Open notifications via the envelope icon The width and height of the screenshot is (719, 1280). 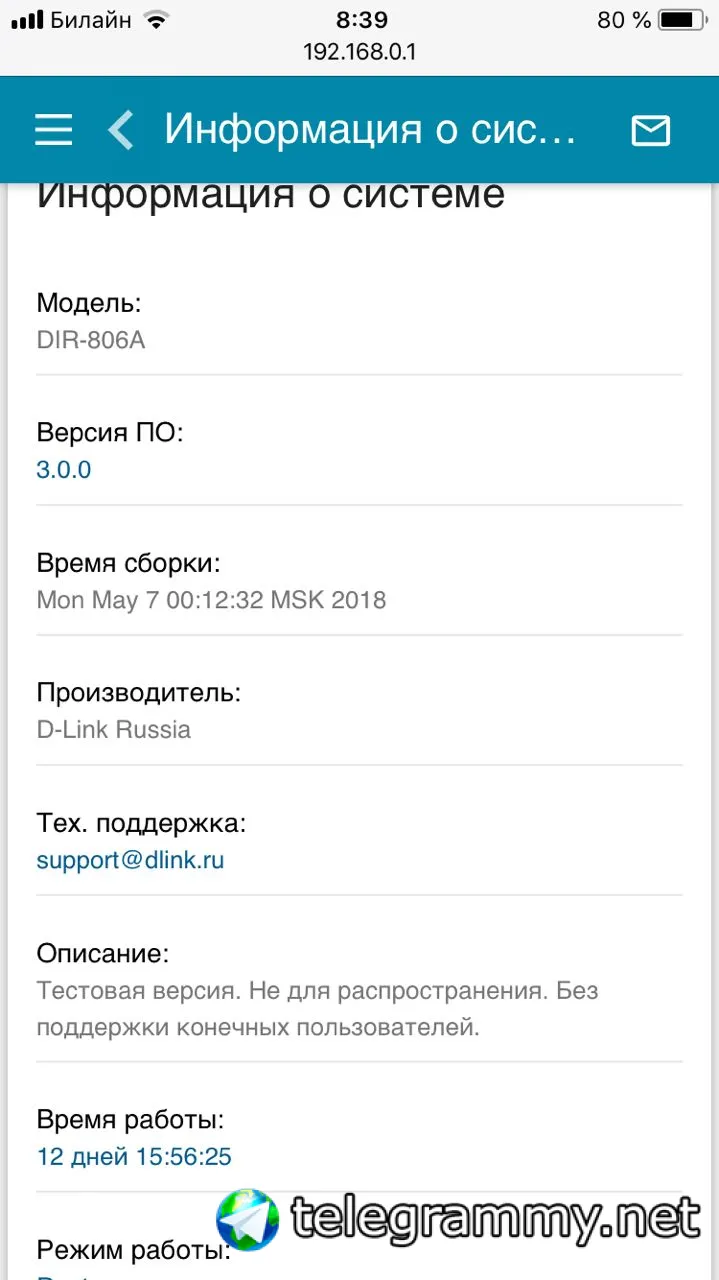coord(650,131)
